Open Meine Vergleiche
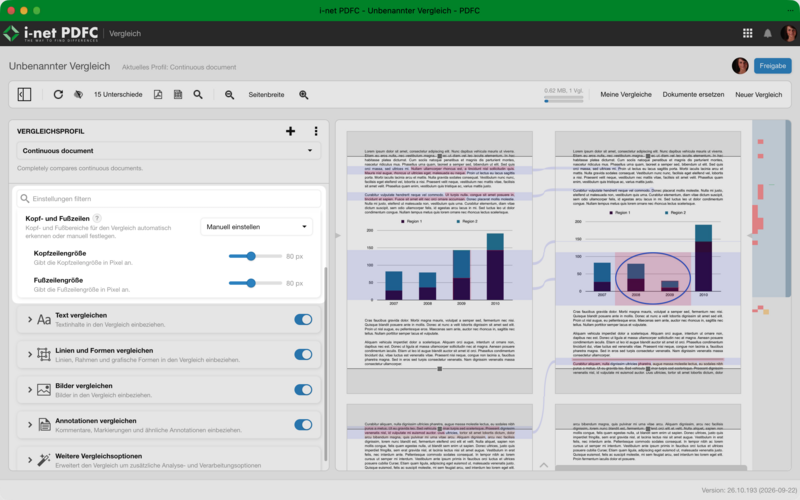 click(x=626, y=94)
